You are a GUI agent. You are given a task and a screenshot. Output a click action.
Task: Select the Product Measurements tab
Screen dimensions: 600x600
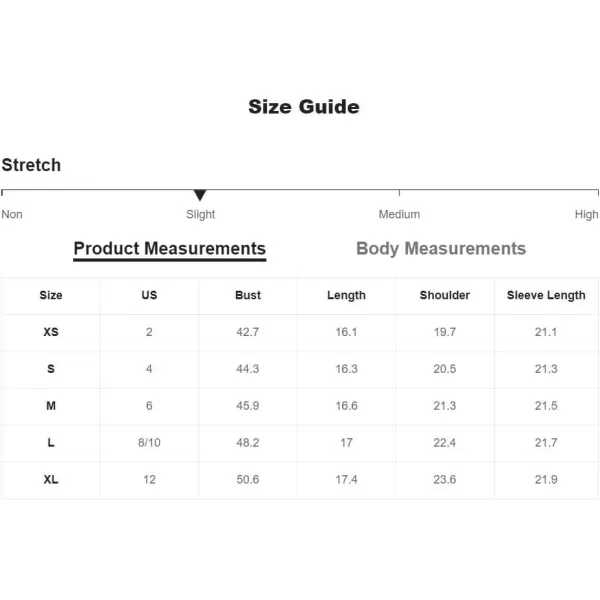click(170, 249)
